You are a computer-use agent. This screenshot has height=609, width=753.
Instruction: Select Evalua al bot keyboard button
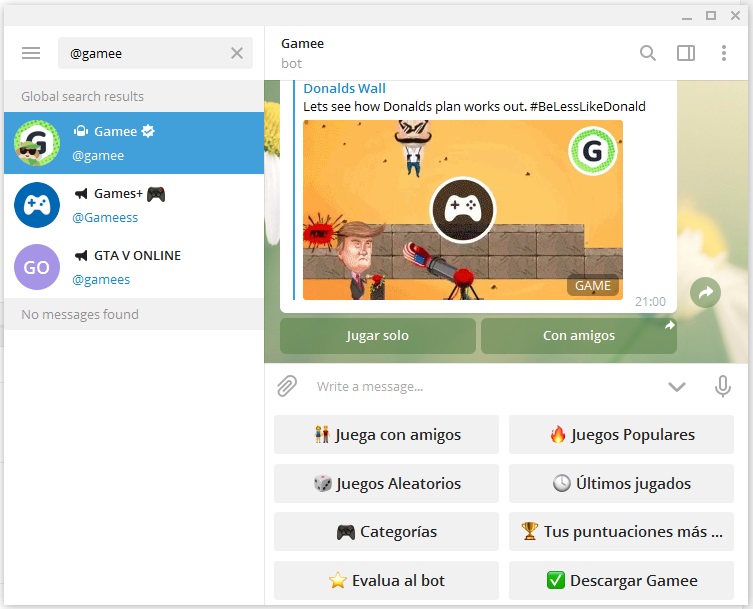point(387,581)
